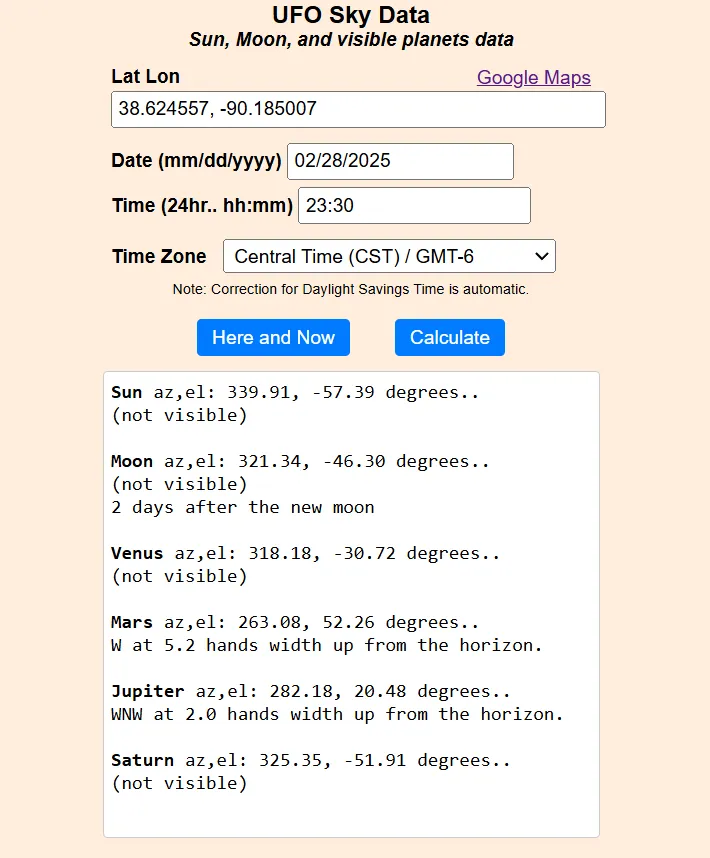Click '(not visible)' under Venus

click(x=179, y=576)
